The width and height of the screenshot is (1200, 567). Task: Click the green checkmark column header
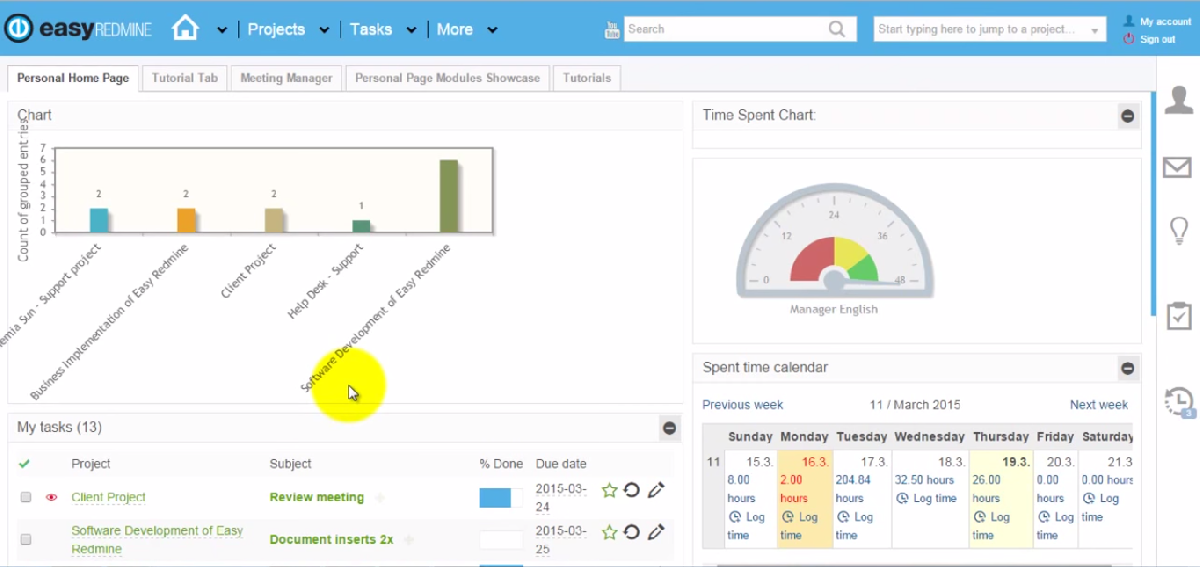[25, 463]
